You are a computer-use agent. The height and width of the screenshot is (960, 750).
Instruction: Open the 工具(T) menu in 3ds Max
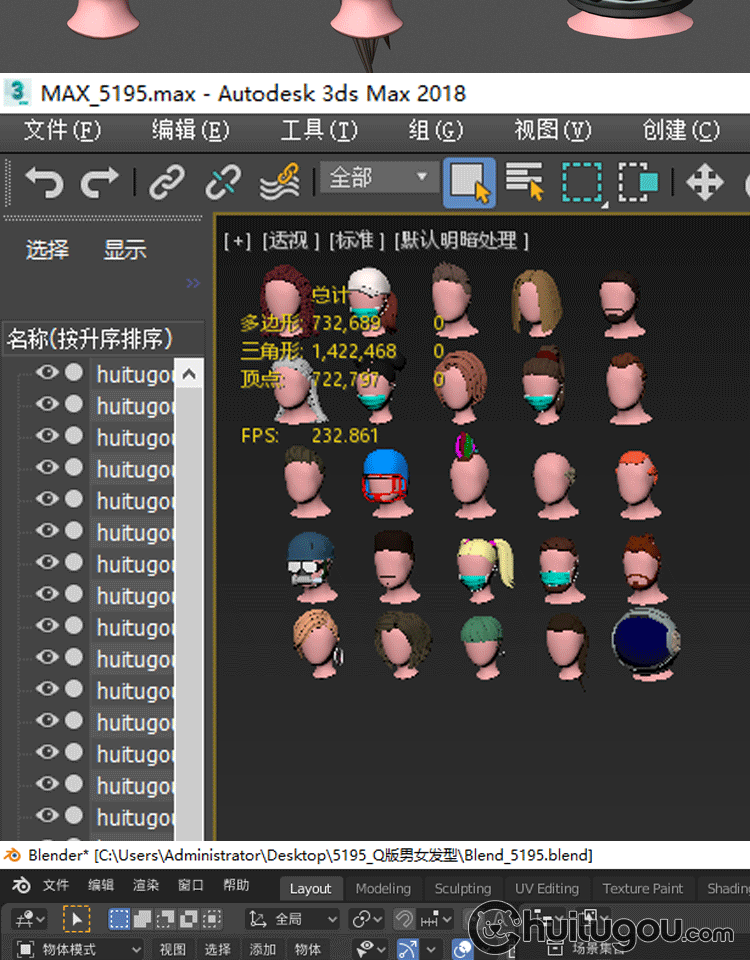coord(319,130)
